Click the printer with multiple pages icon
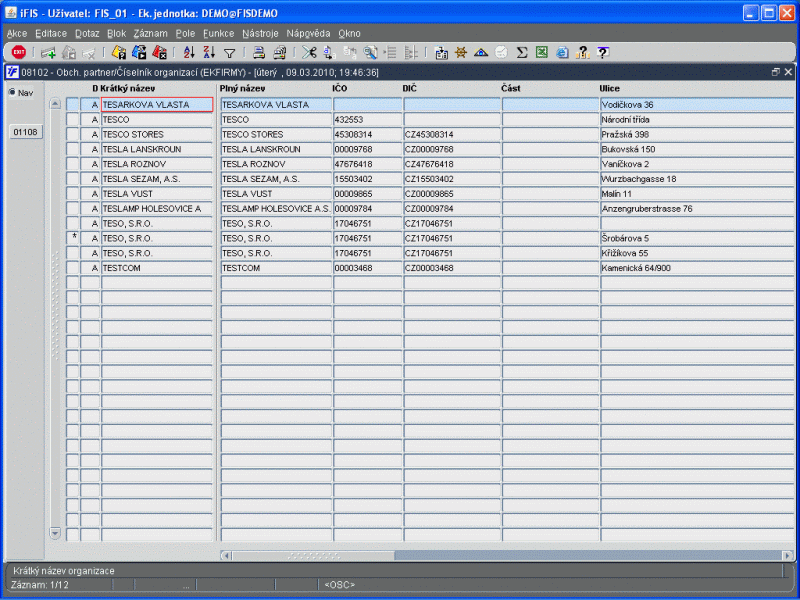800x600 pixels. 280,53
